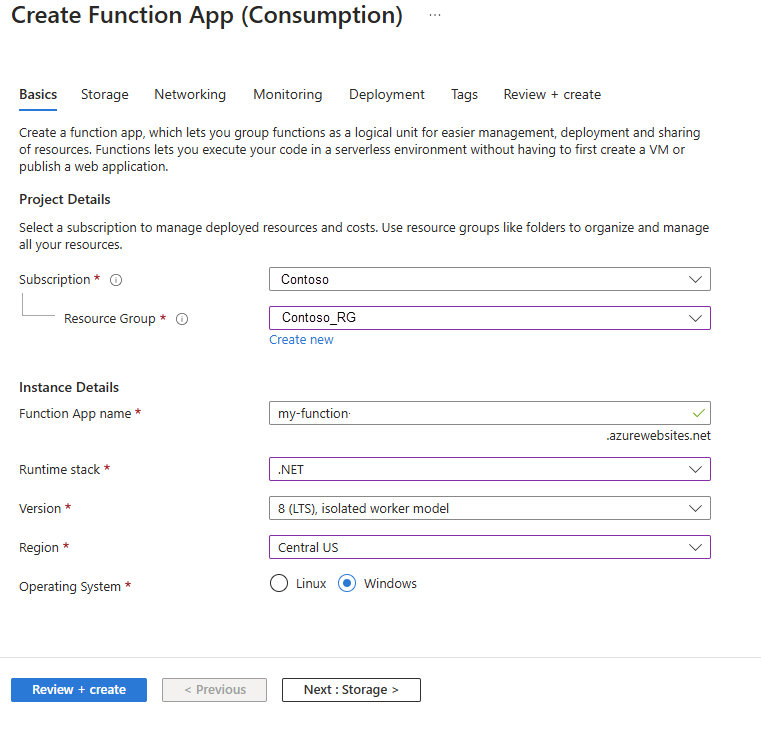This screenshot has height=738, width=761.
Task: Open the Runtime stack dropdown
Action: point(489,469)
